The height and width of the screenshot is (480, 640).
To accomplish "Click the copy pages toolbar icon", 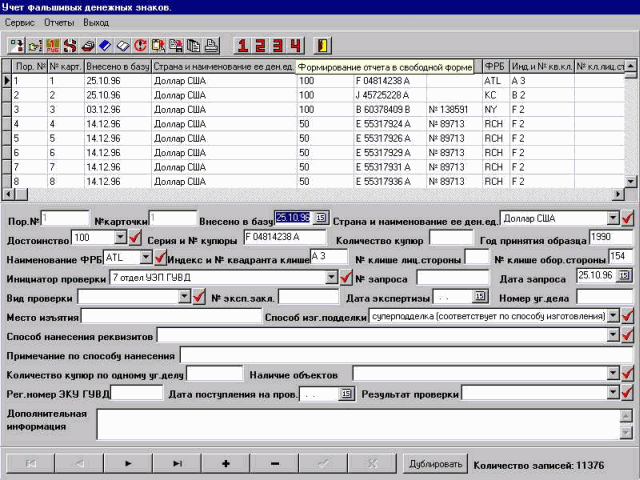I will [x=193, y=45].
